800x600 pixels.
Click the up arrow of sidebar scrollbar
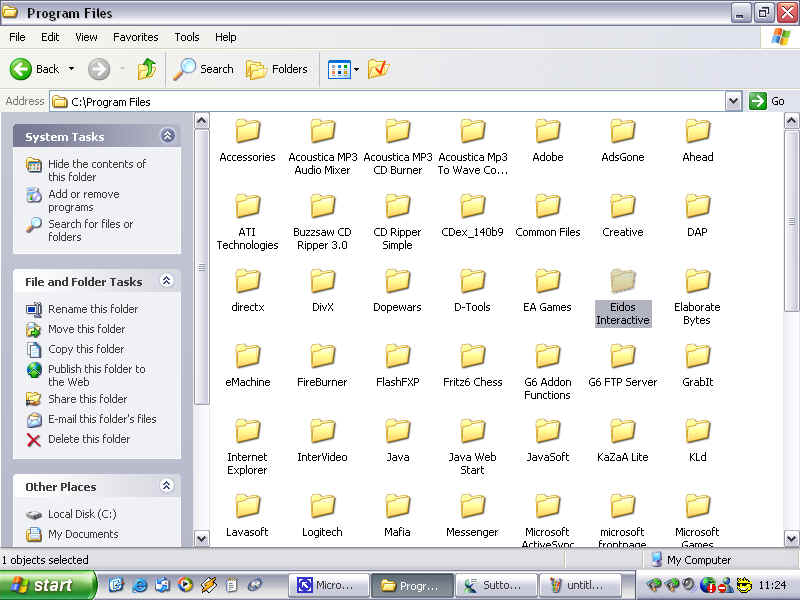pos(202,121)
